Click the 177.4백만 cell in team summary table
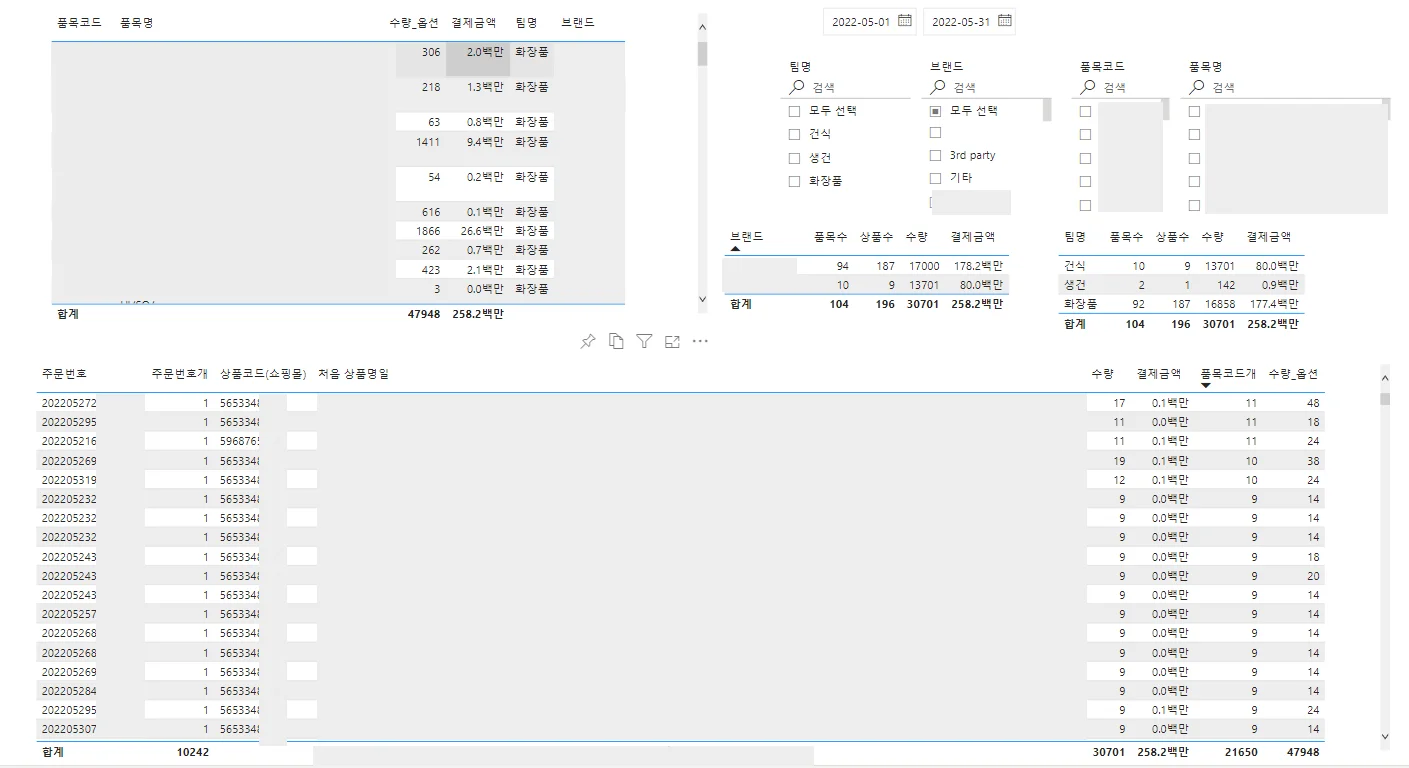 pos(1272,304)
